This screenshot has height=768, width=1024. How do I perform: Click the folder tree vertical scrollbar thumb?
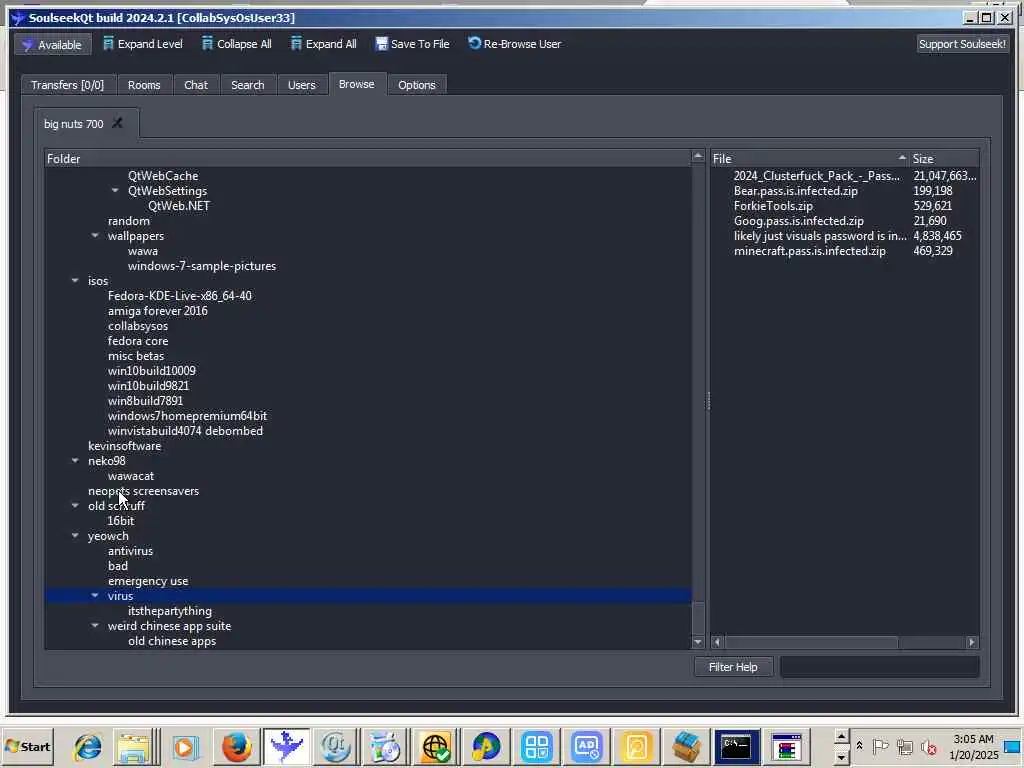697,616
